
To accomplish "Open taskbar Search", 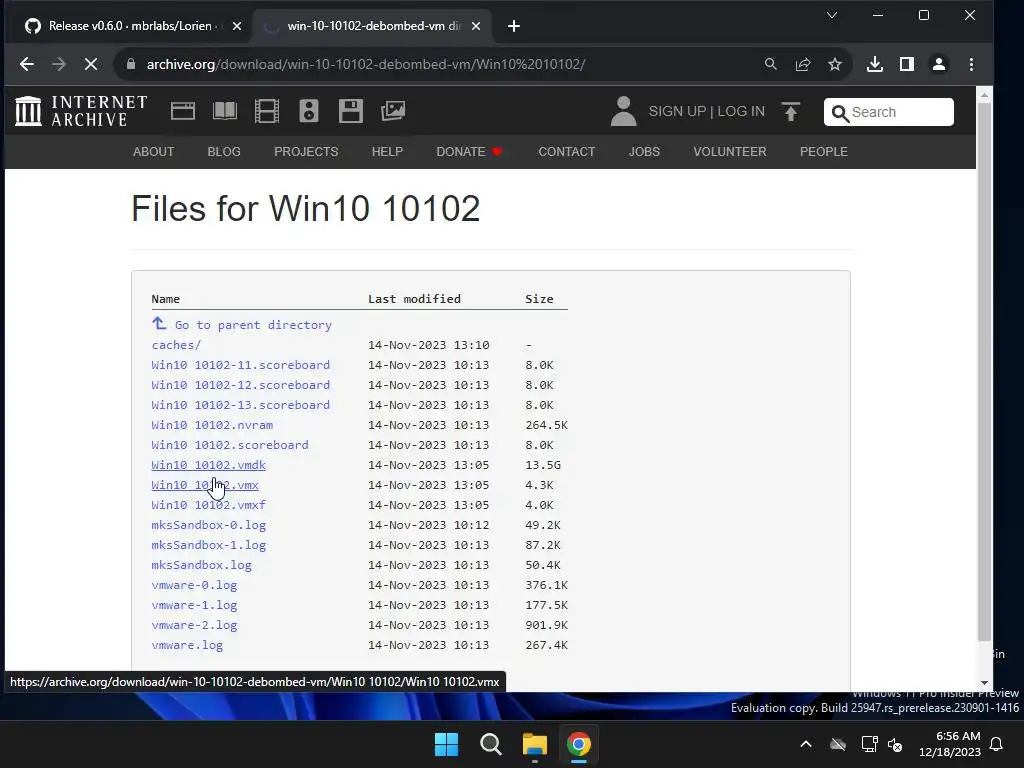I will point(490,744).
